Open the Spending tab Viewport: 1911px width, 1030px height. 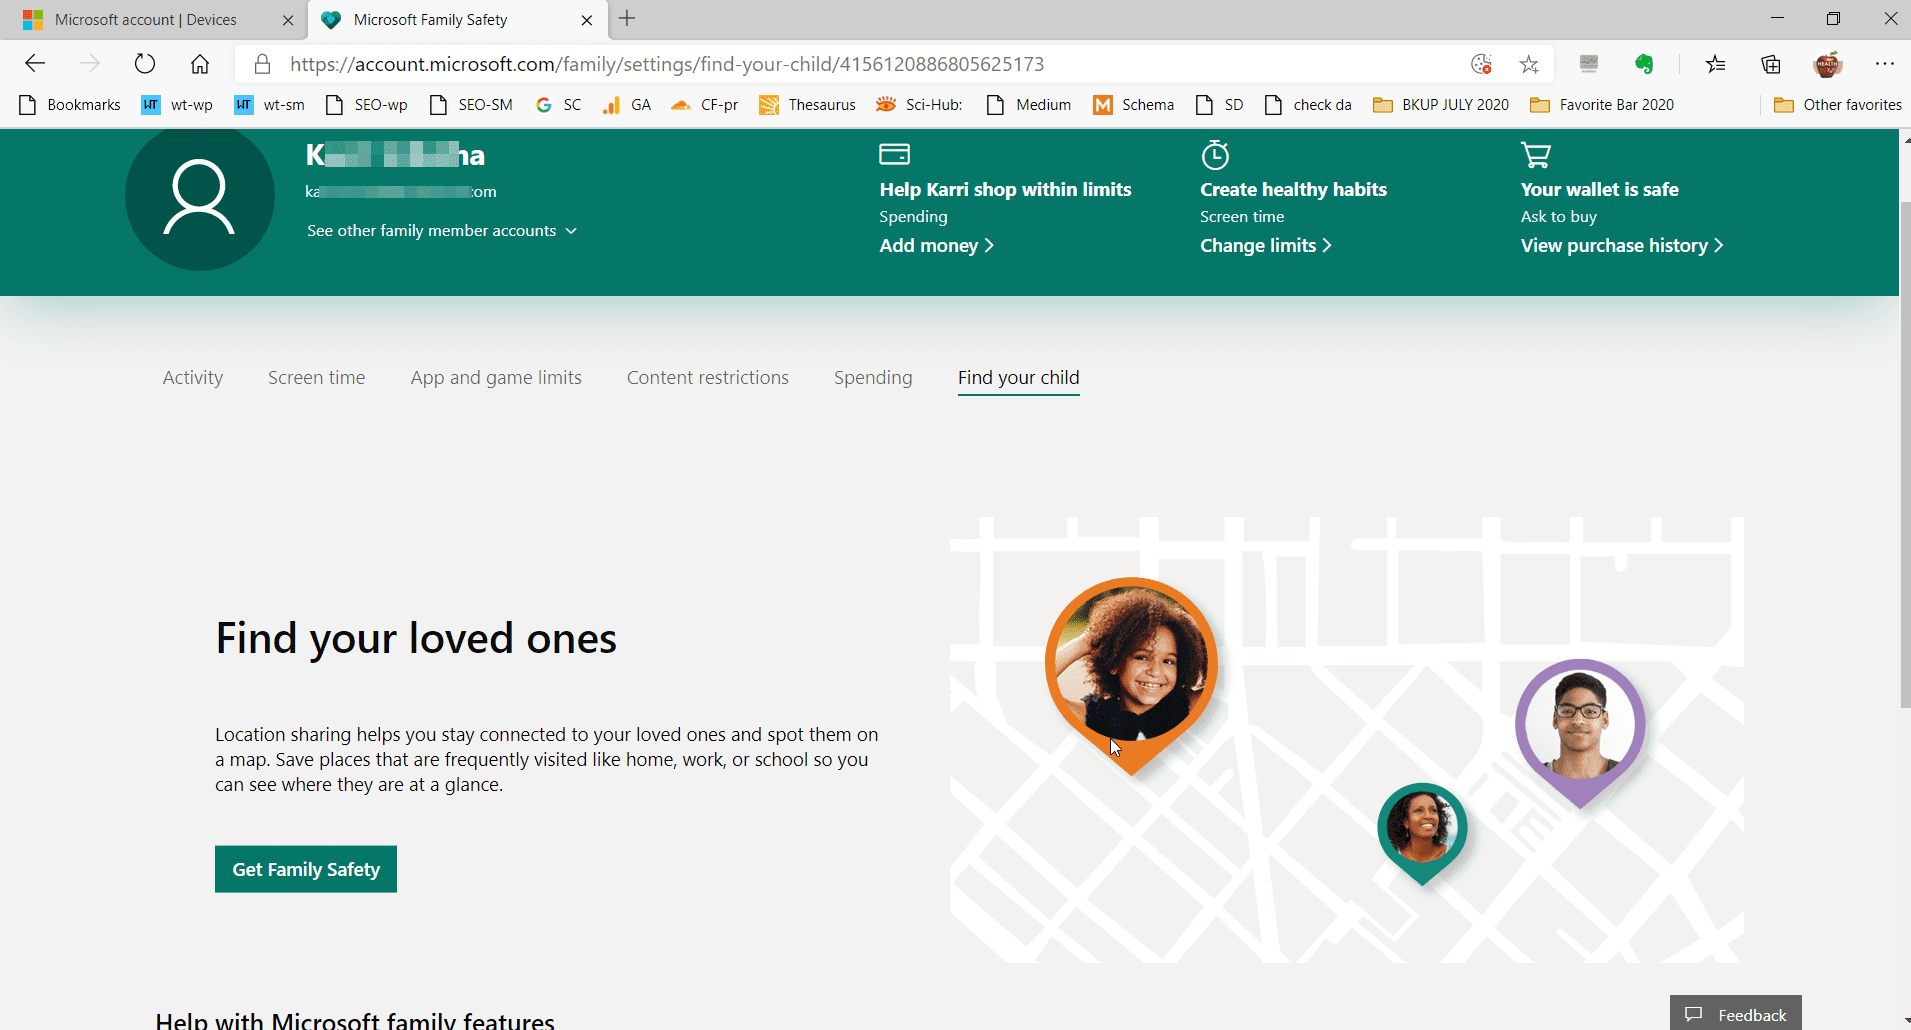(x=873, y=378)
